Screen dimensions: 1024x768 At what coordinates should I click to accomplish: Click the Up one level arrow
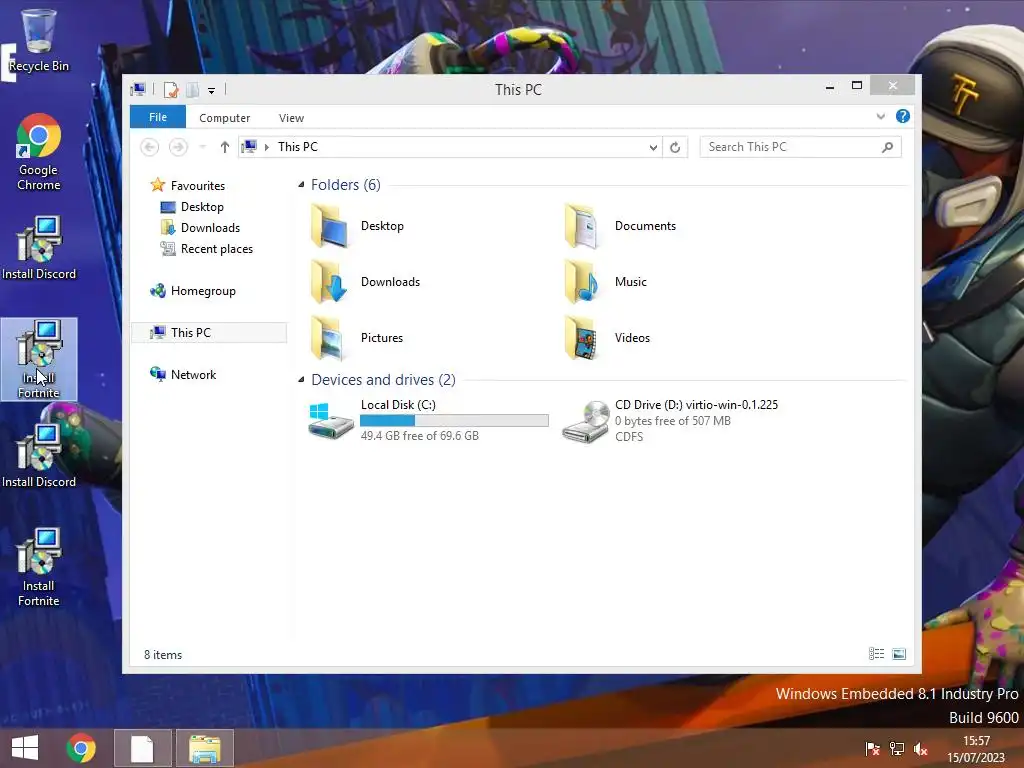point(225,147)
